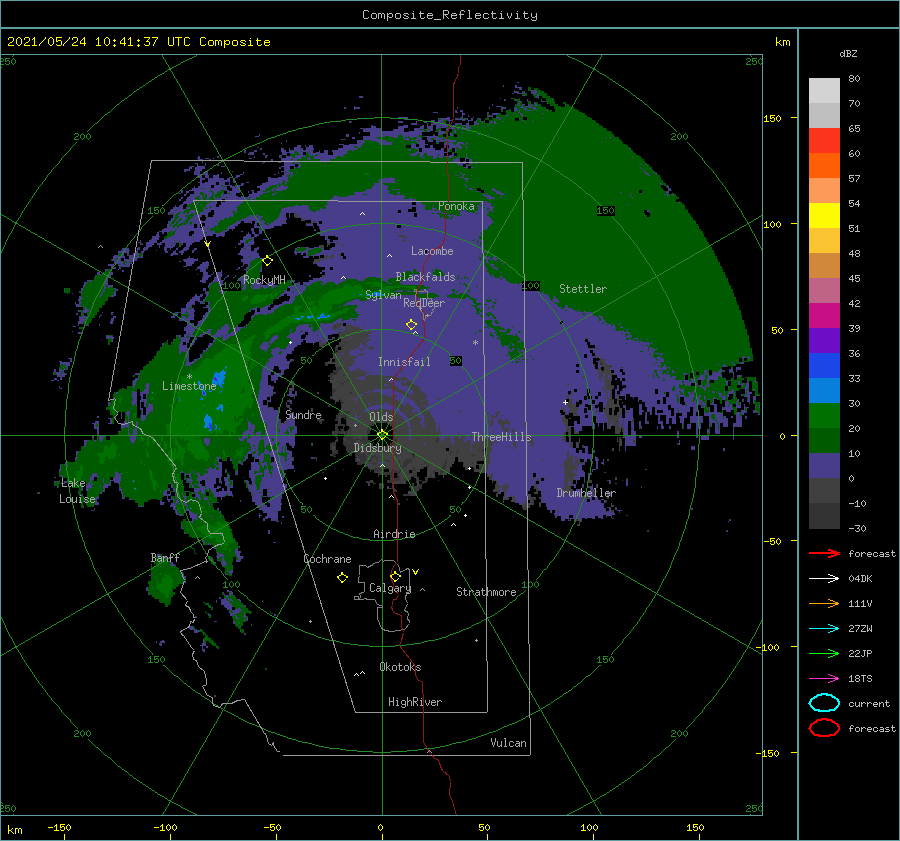Viewport: 900px width, 841px height.
Task: Pick the yellow 54 dBZ swatch
Action: click(824, 215)
